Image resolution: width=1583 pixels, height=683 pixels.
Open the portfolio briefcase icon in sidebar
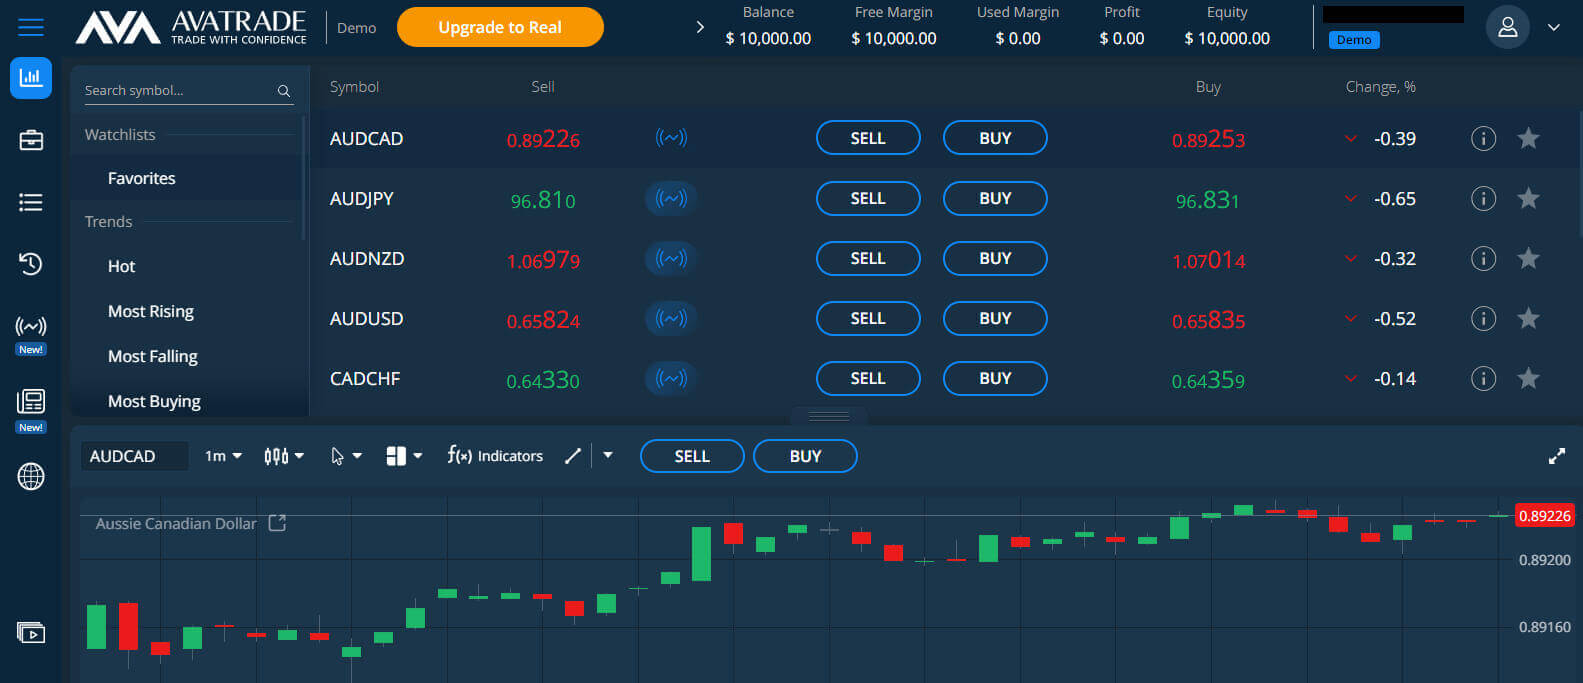click(x=31, y=140)
